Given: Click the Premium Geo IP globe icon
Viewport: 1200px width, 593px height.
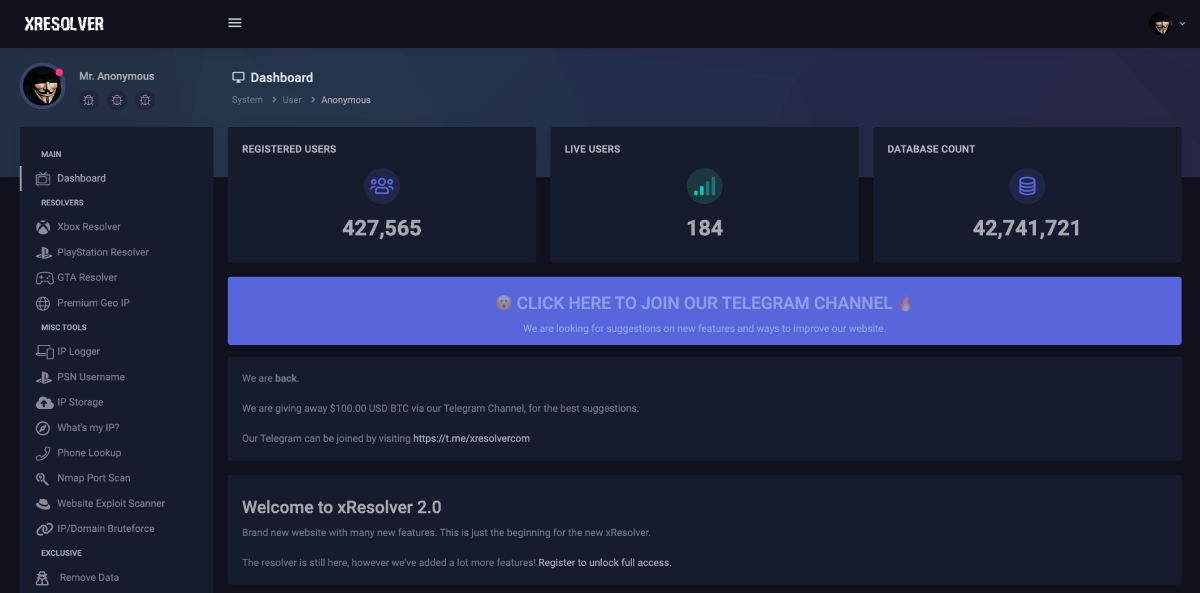Looking at the screenshot, I should click(43, 303).
